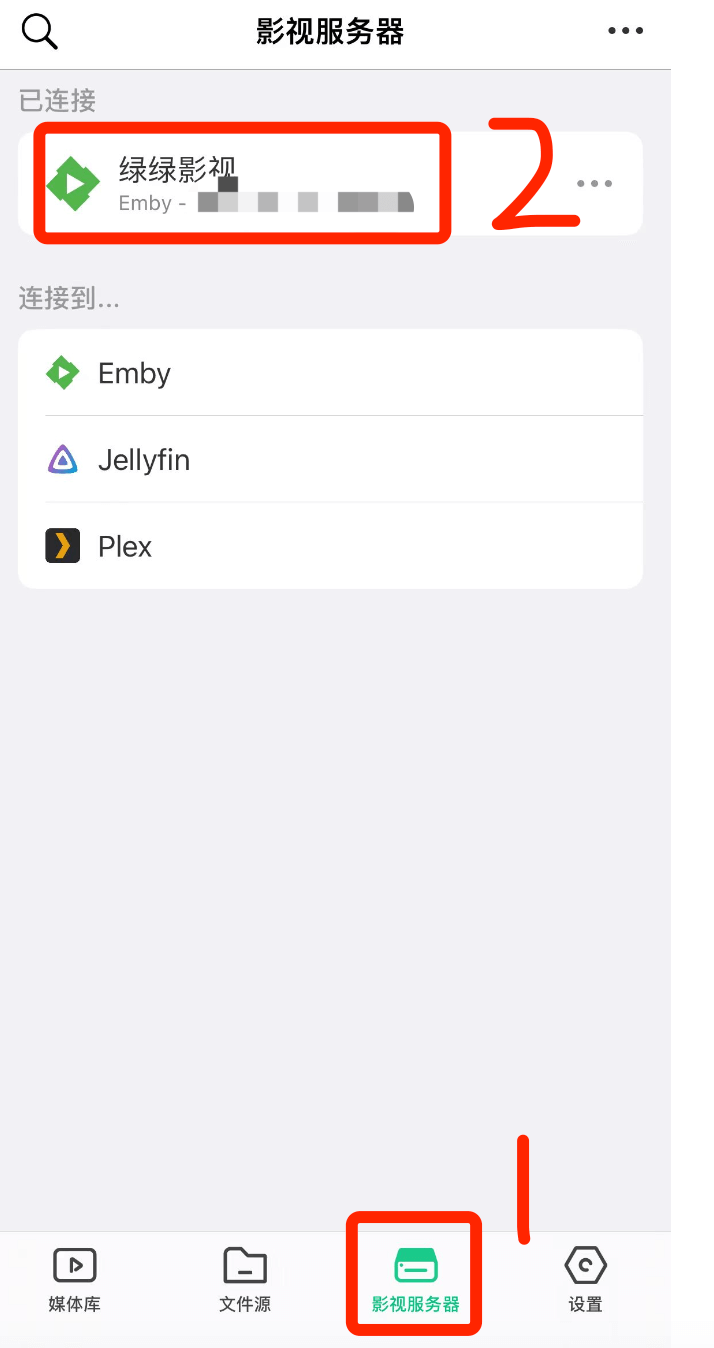Select the 影视服务器 bottom tab label
Viewport: 714px width, 1348px height.
416,1304
